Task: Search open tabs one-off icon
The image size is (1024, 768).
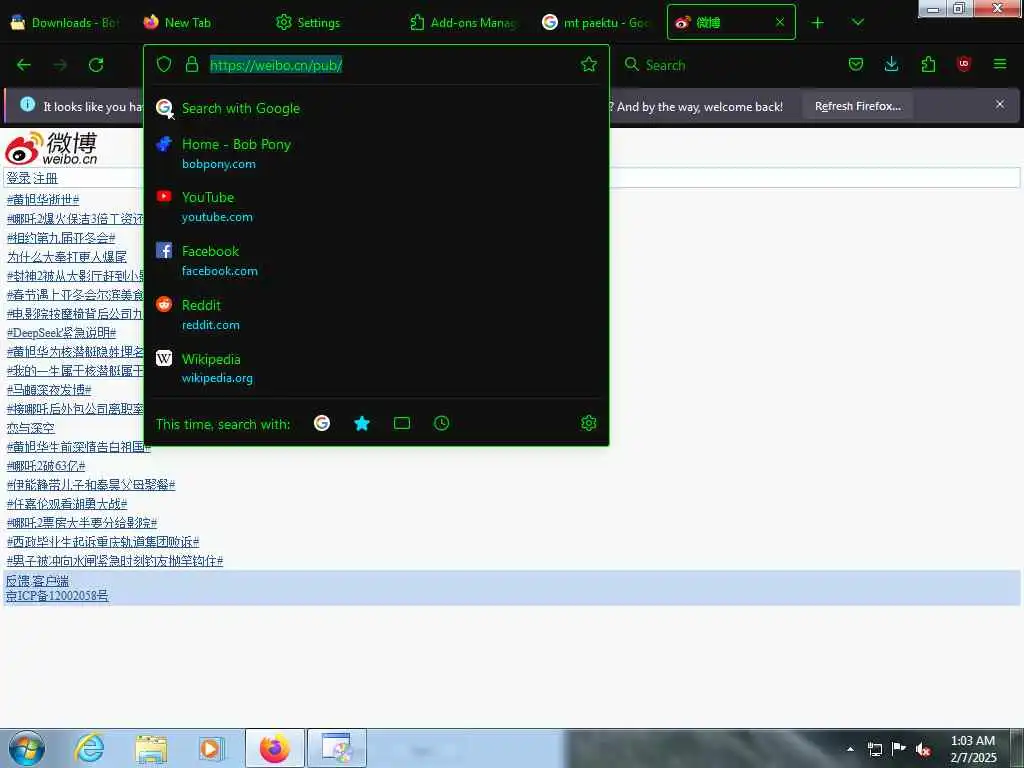Action: [402, 423]
